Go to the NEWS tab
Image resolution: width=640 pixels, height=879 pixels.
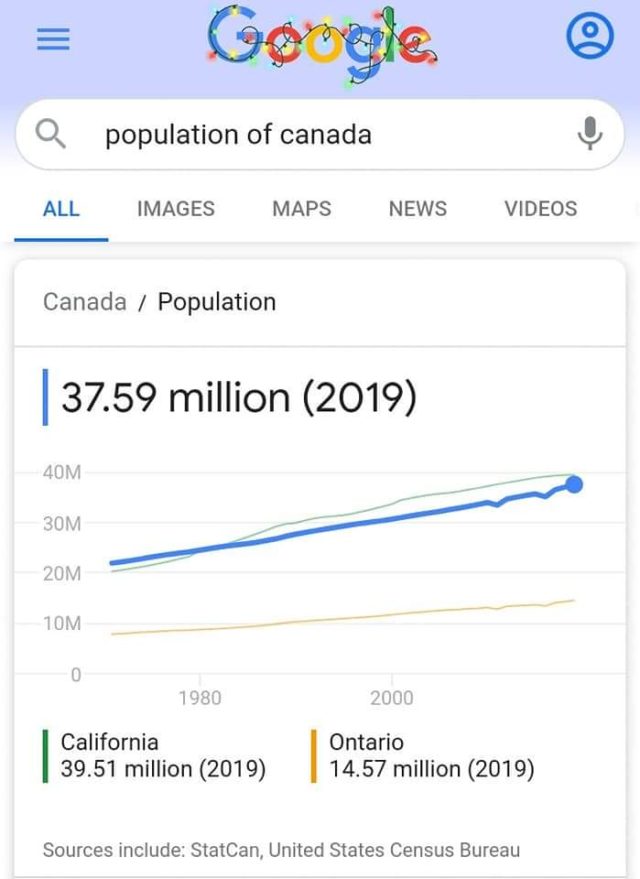pyautogui.click(x=417, y=209)
